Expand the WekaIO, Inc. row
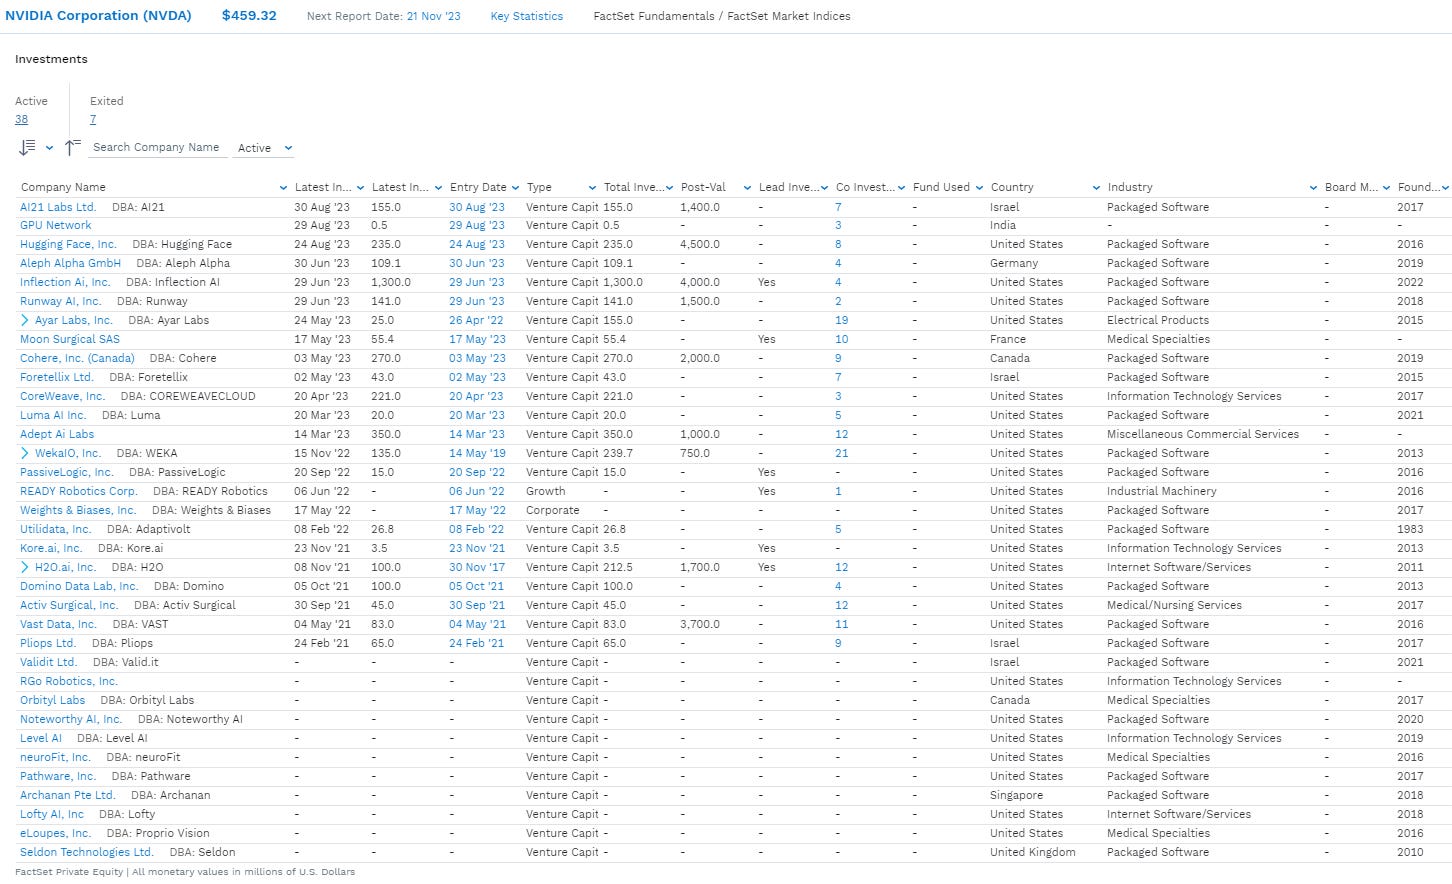 click(x=24, y=453)
